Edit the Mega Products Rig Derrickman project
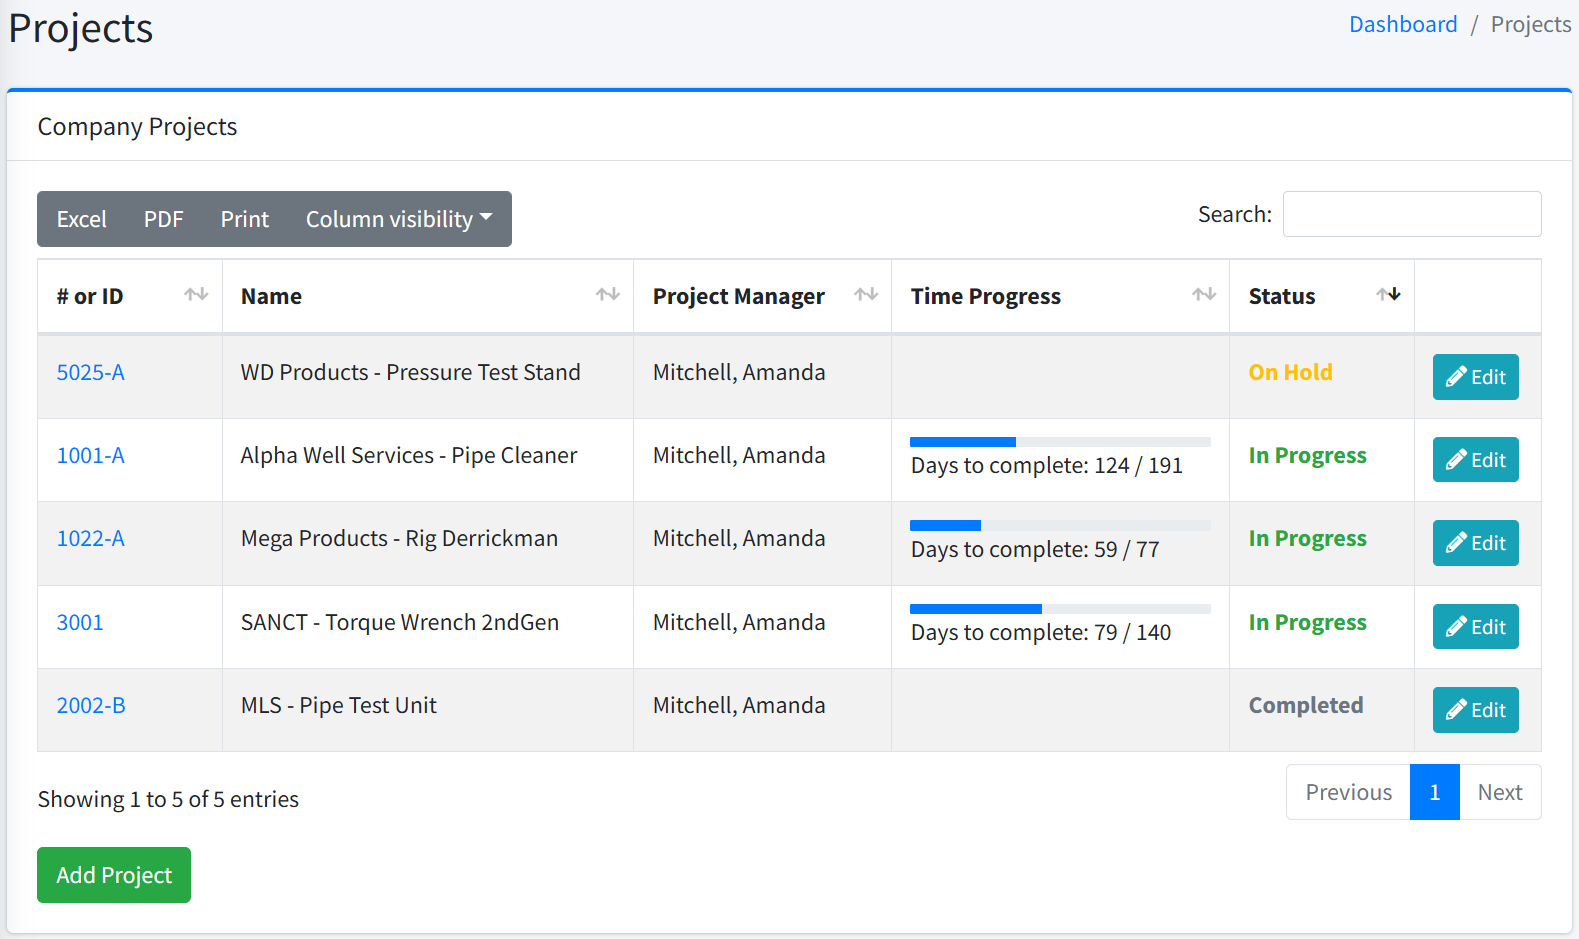 pyautogui.click(x=1475, y=543)
